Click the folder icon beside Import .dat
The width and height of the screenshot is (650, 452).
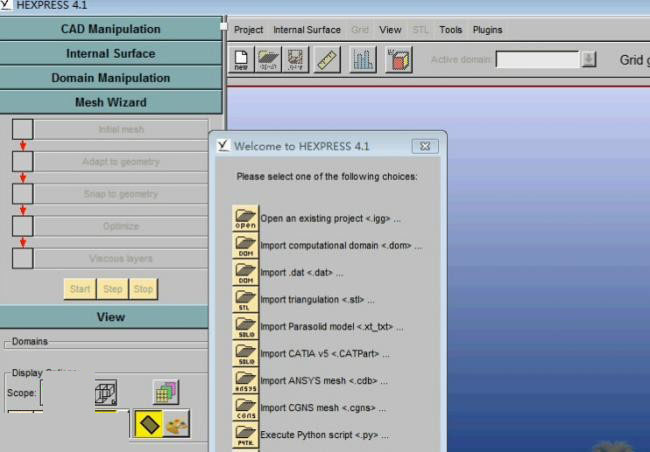pyautogui.click(x=245, y=272)
